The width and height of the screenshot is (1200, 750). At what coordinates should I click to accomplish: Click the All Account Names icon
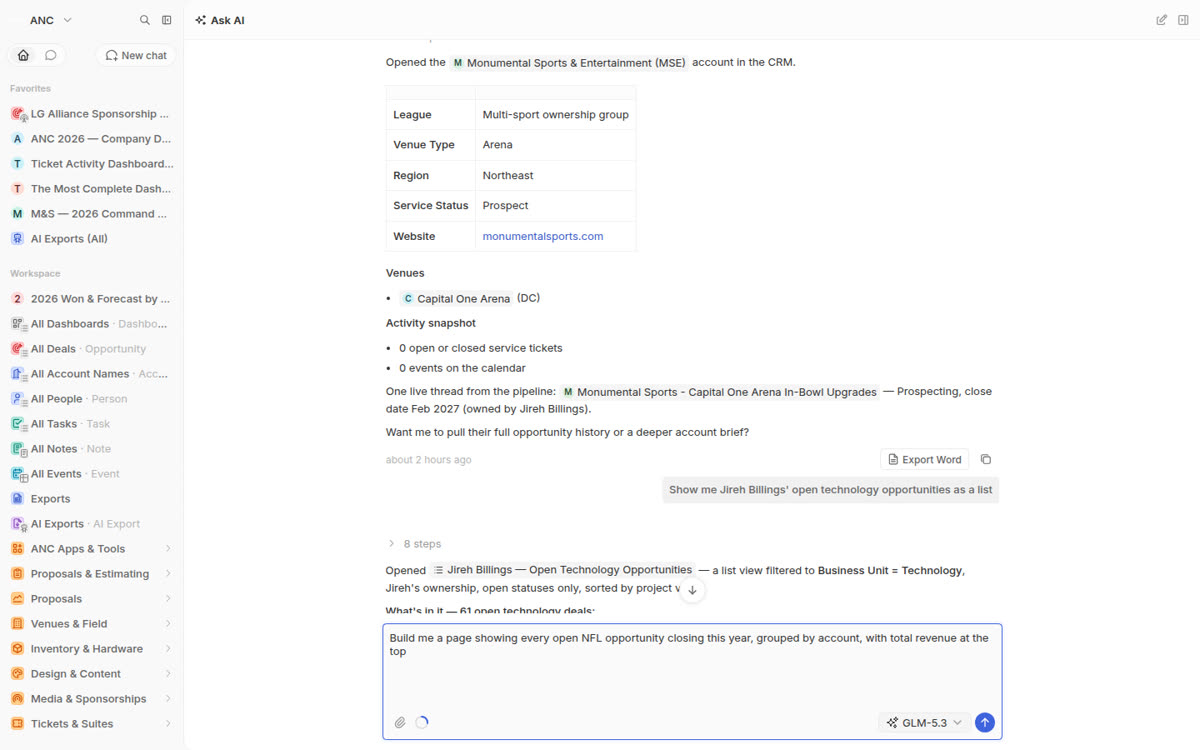tap(18, 374)
